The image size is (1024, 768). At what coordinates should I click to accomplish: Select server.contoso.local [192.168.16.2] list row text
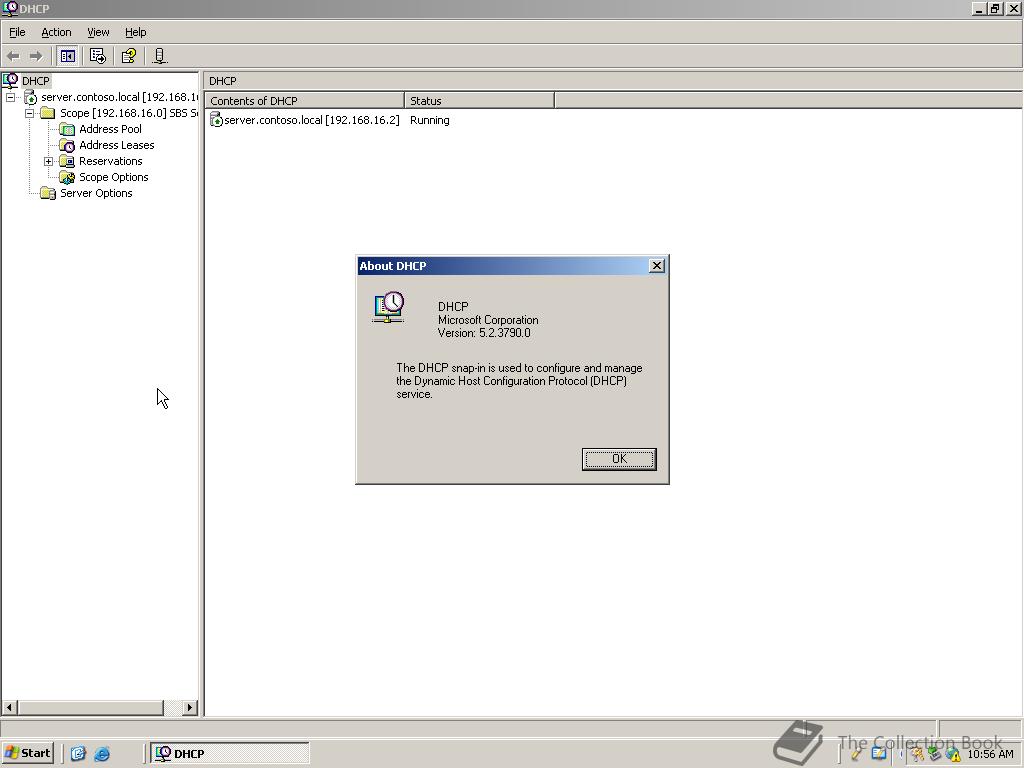tap(312, 120)
